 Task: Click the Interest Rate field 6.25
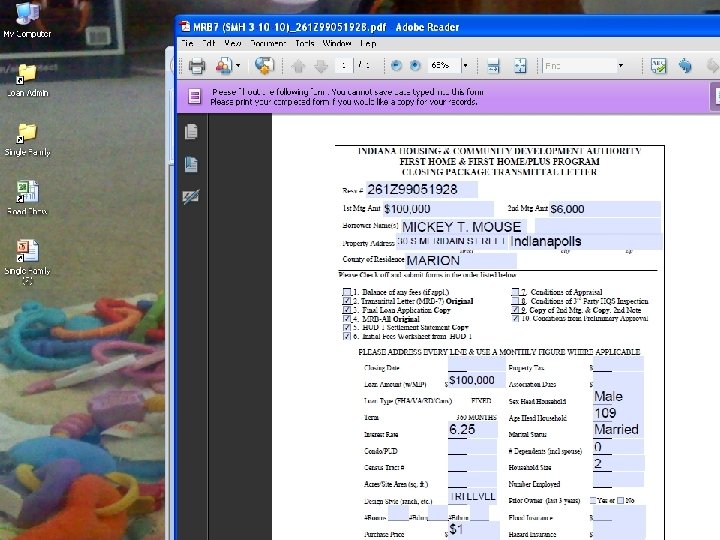[x=472, y=430]
